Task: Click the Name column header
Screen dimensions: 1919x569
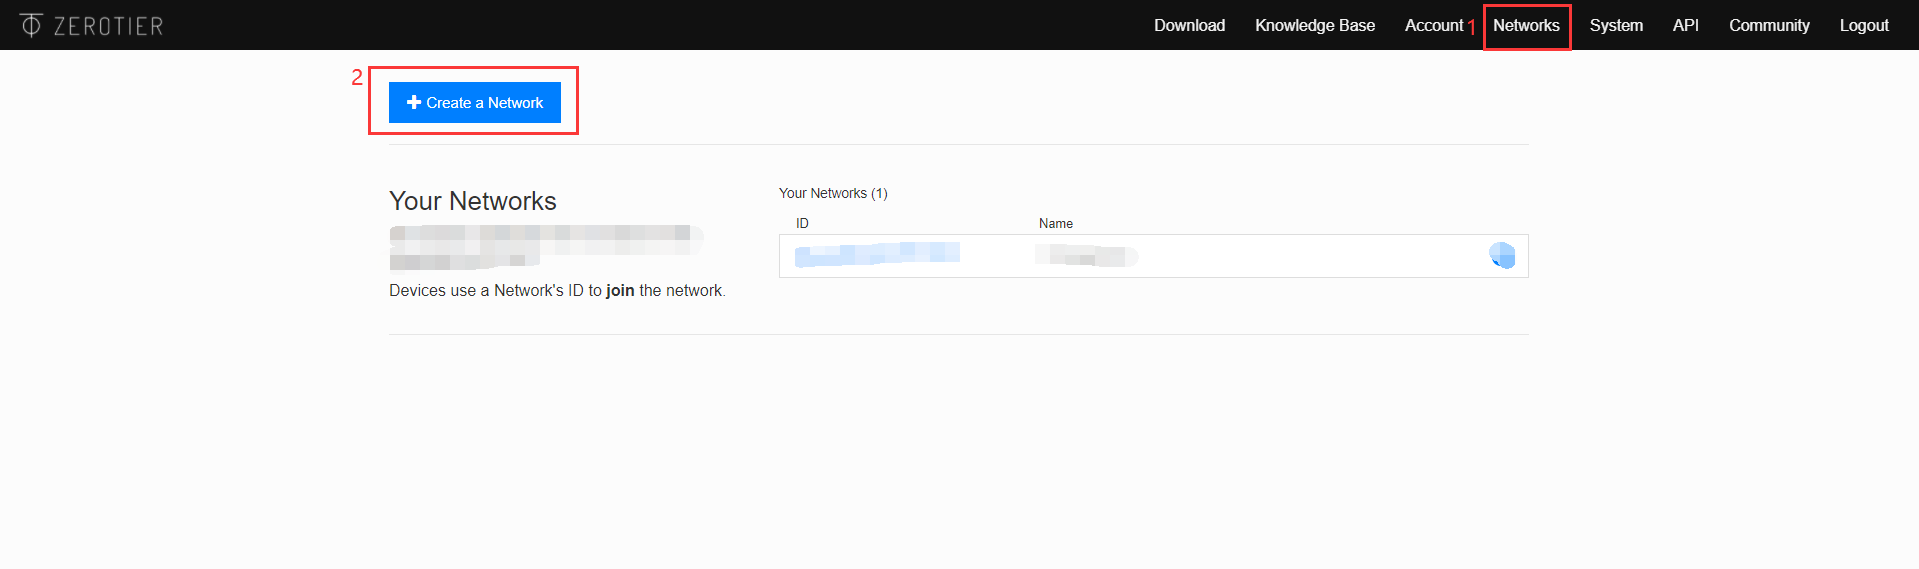Action: (x=1055, y=223)
